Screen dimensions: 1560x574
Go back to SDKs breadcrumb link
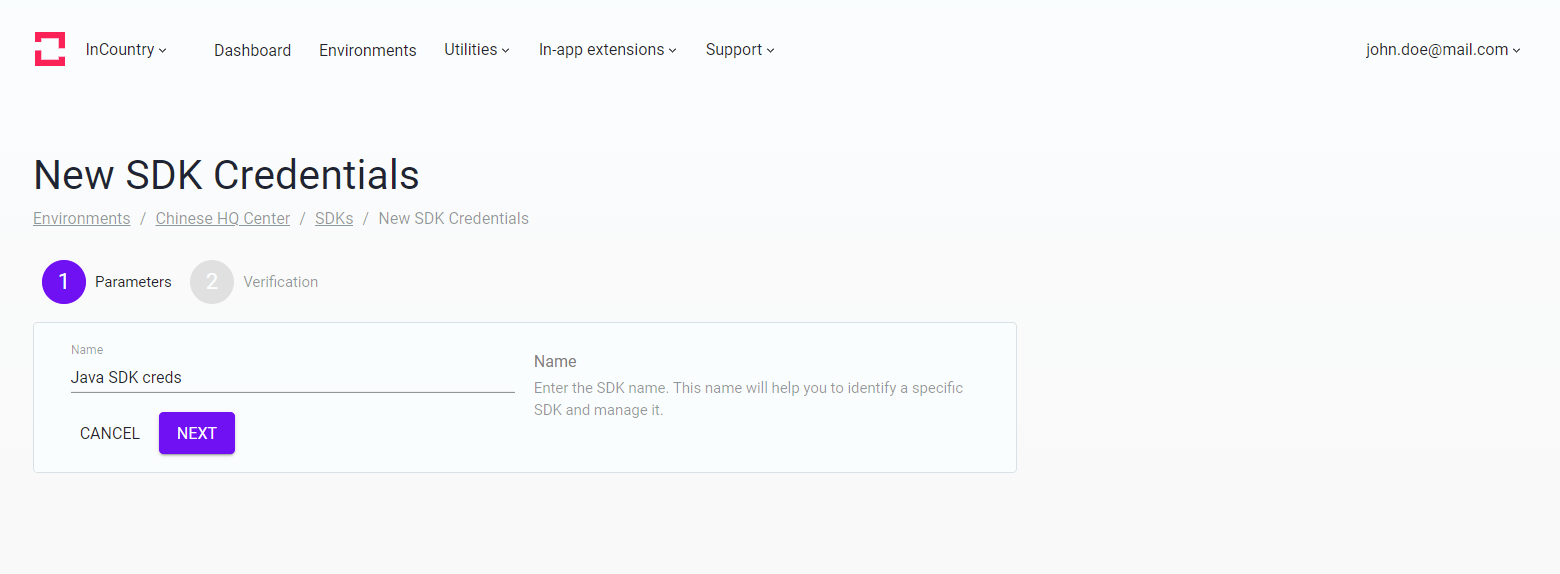coord(334,218)
